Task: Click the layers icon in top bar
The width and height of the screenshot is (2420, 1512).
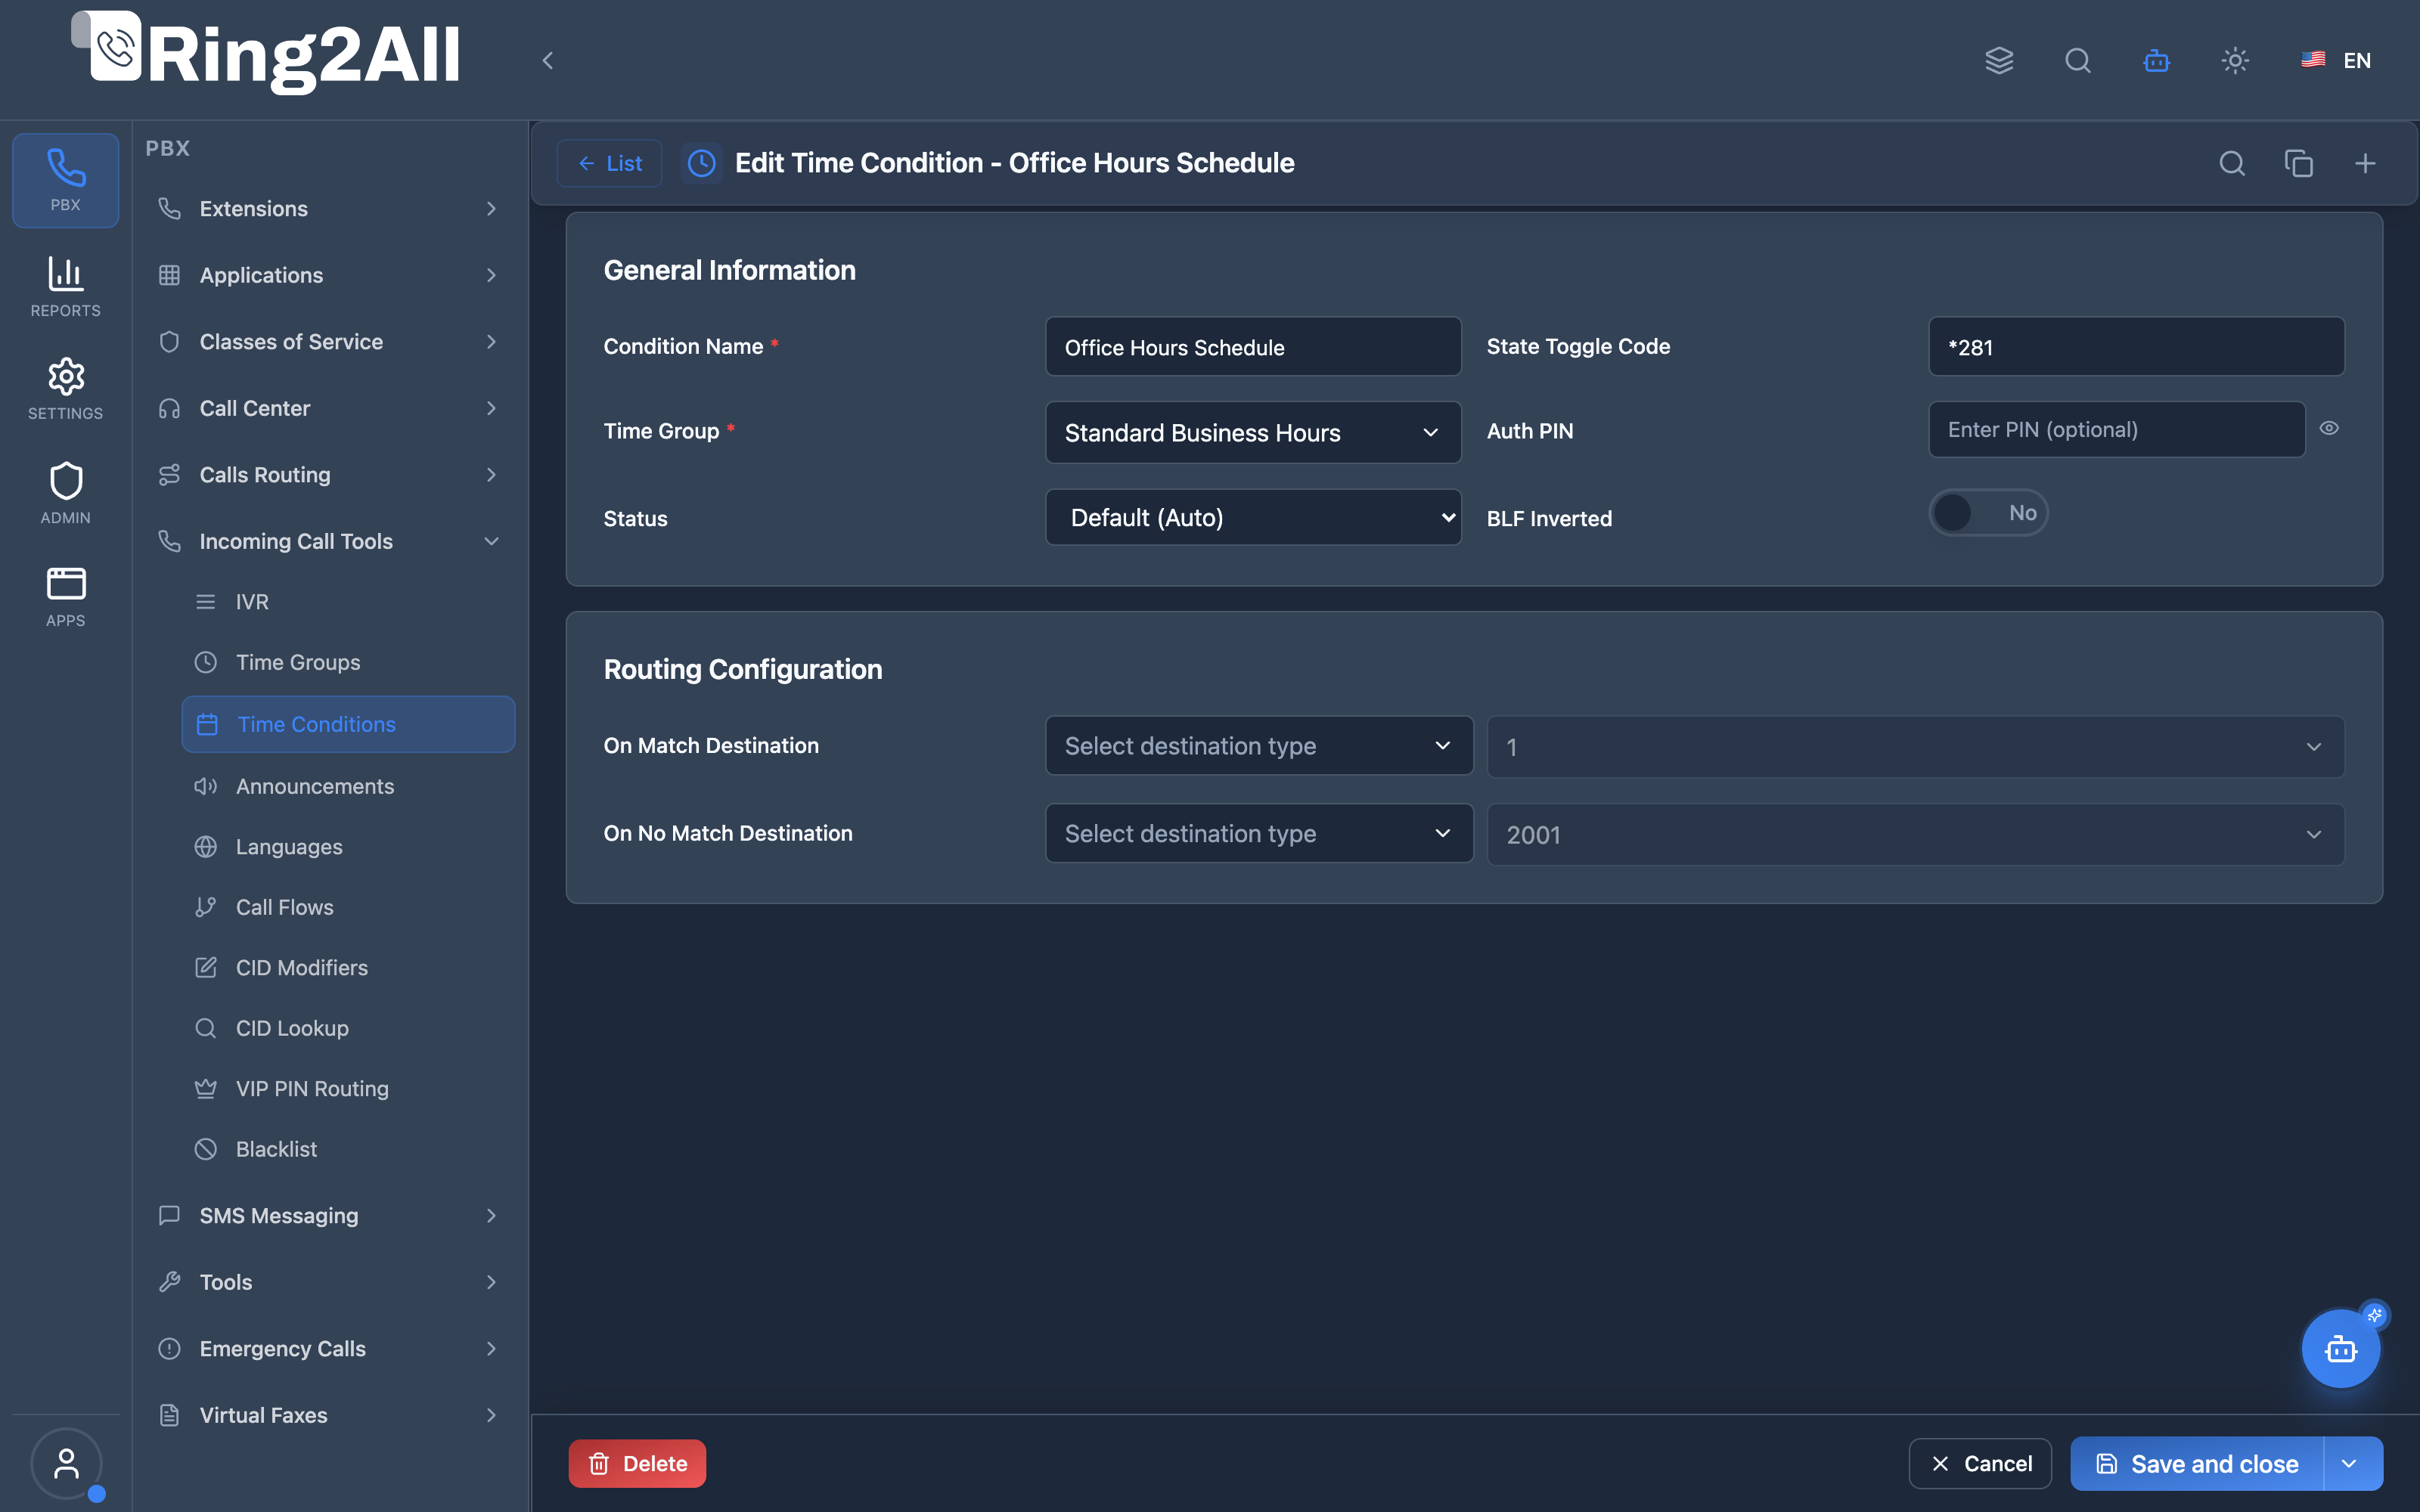Action: 1998,60
